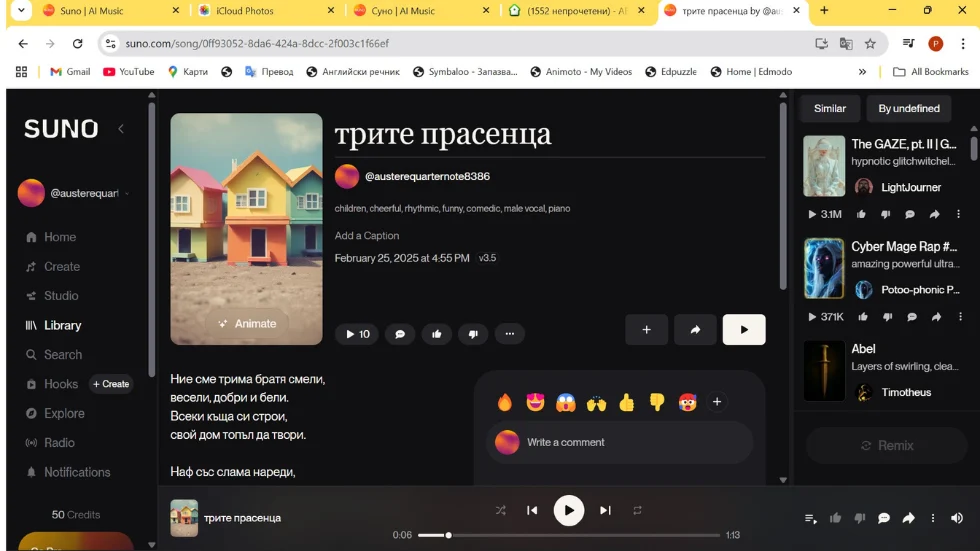980x551 pixels.
Task: Open the three-dots more options menu
Action: [510, 334]
